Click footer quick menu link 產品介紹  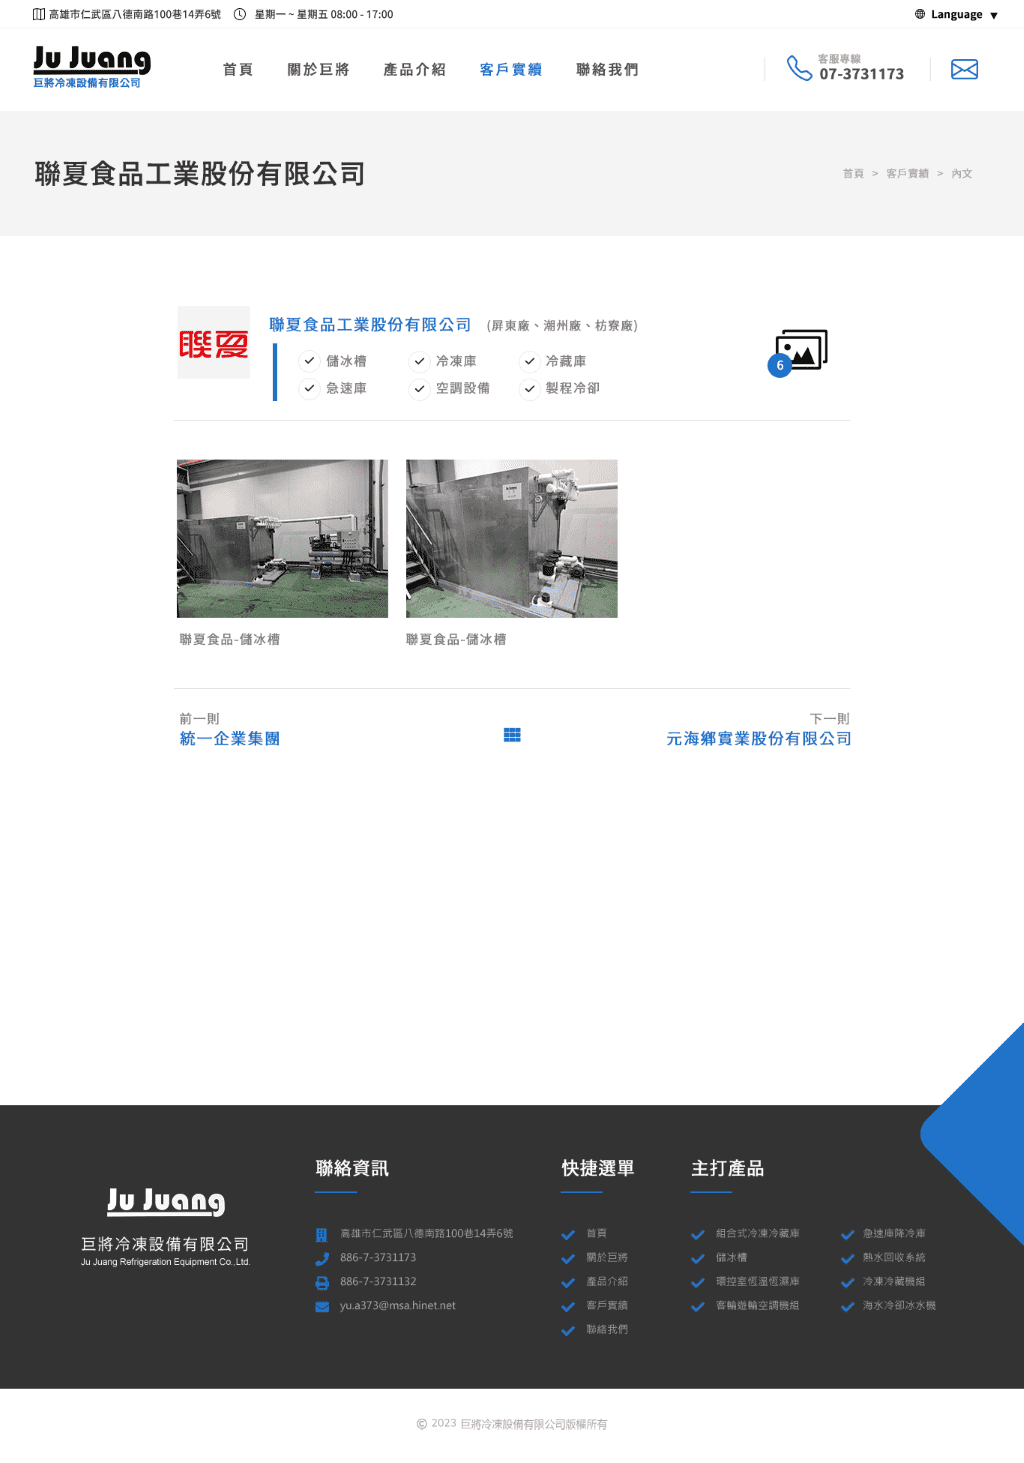pos(607,1281)
